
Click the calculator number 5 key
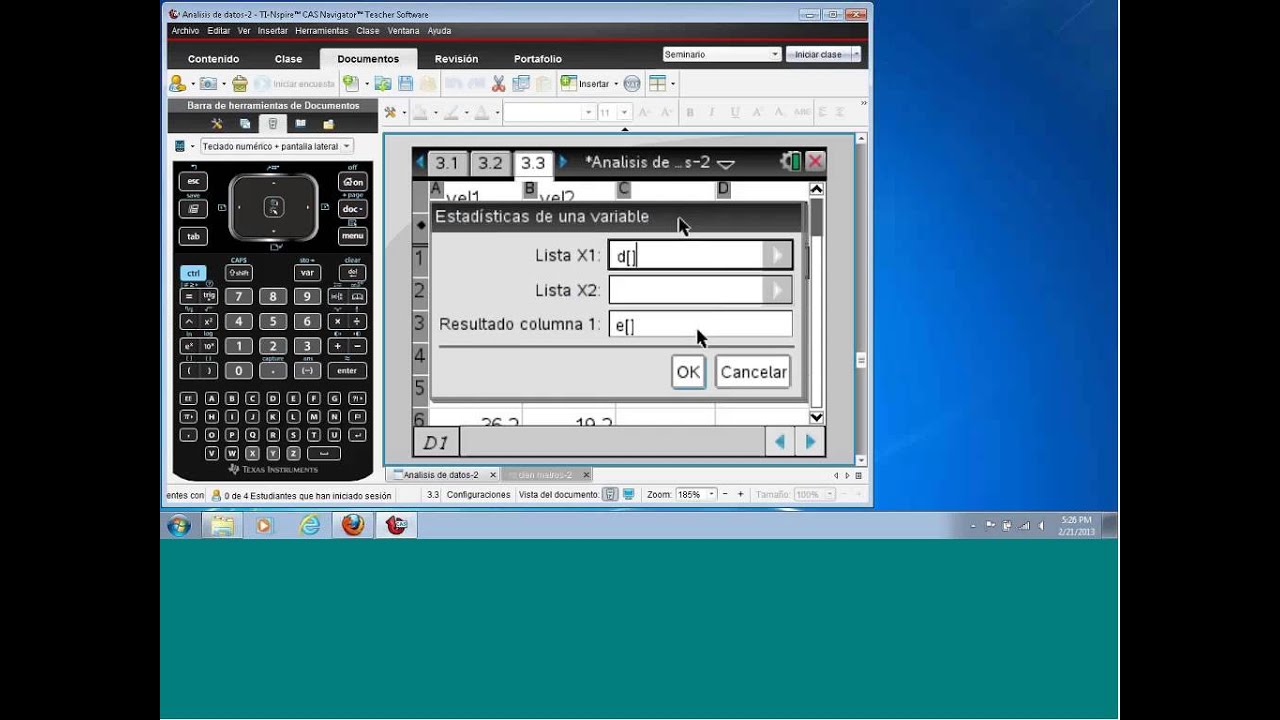[273, 321]
